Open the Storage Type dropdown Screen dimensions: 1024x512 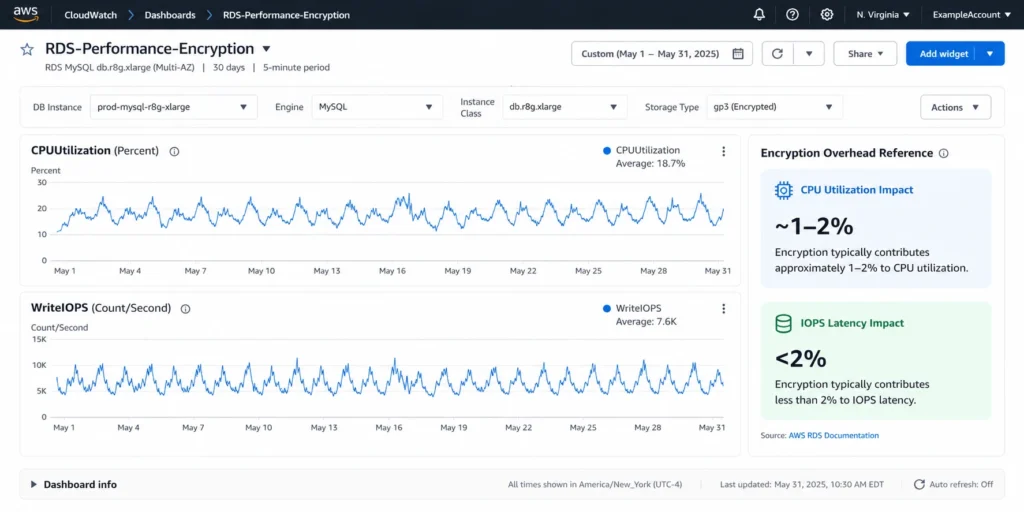point(774,107)
